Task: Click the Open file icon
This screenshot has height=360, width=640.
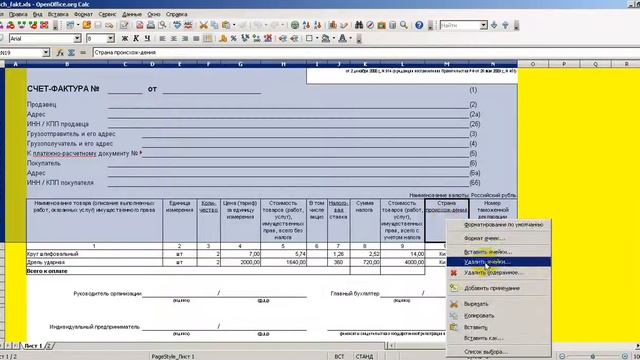Action: point(87,25)
